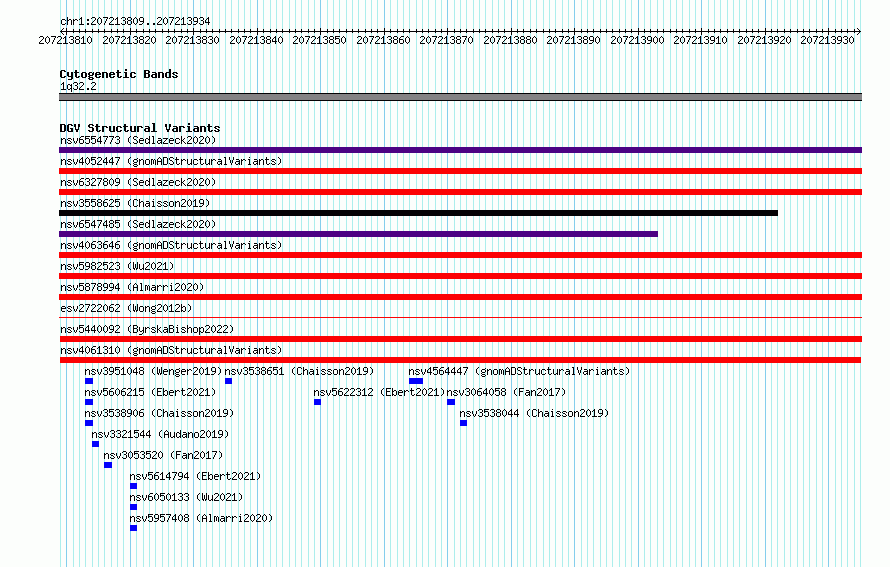
Task: Click the Cytogenetic Bands track title
Action: click(119, 74)
